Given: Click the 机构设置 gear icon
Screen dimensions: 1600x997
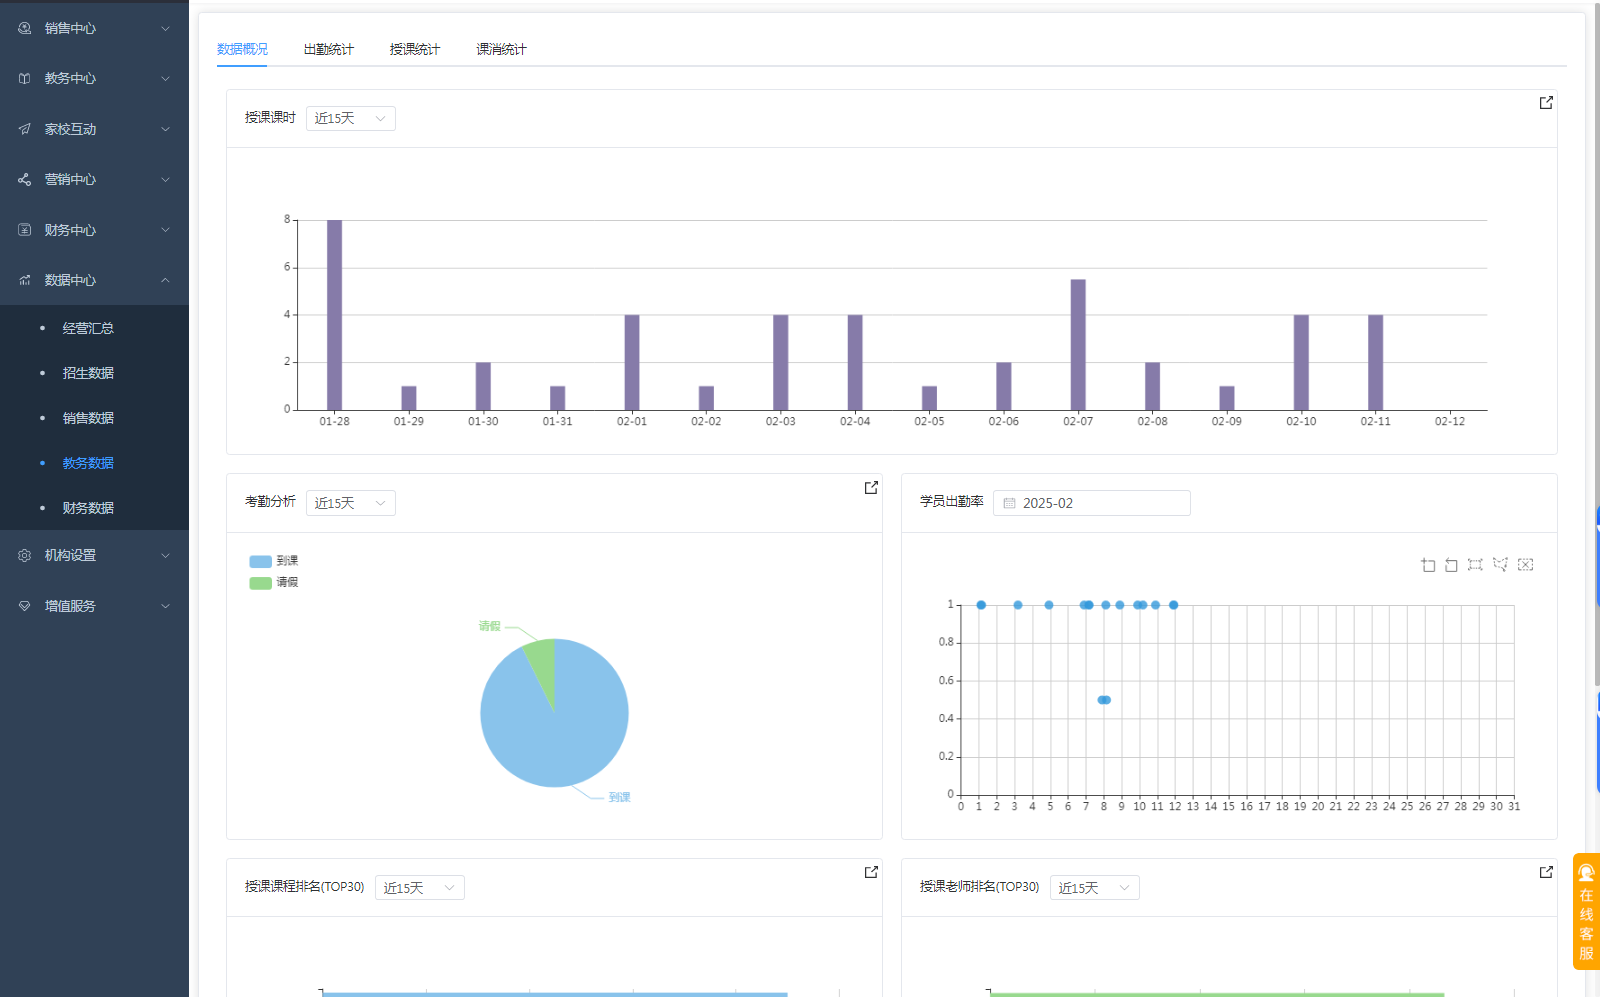Looking at the screenshot, I should [25, 555].
